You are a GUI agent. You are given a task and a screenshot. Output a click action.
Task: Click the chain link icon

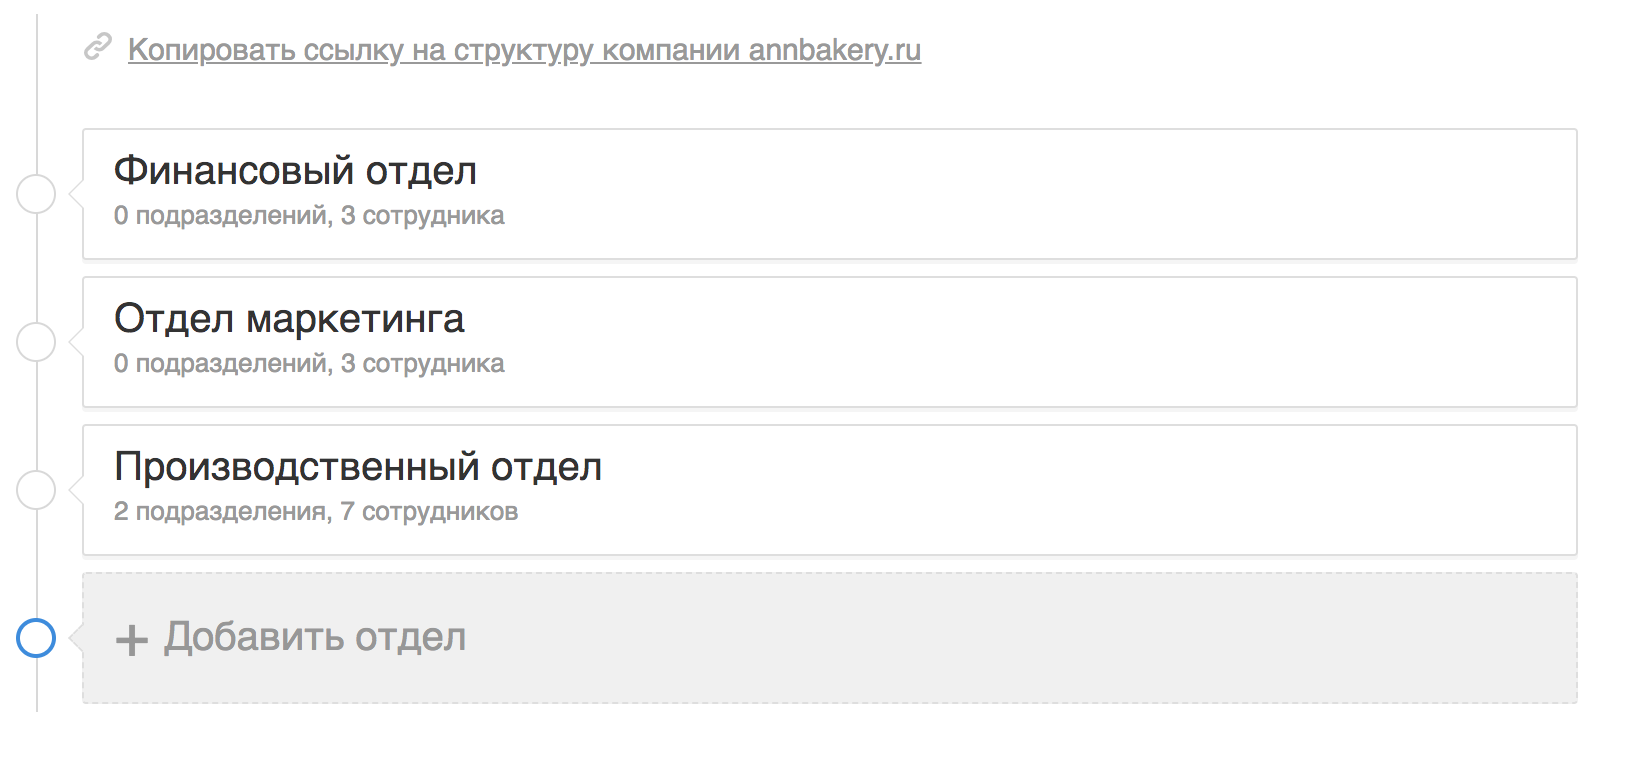pyautogui.click(x=97, y=47)
